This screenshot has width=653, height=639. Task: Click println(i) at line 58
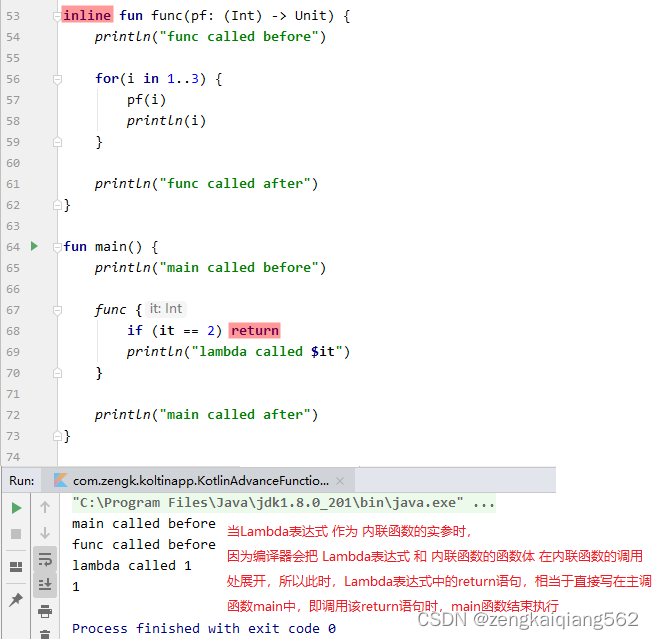166,121
